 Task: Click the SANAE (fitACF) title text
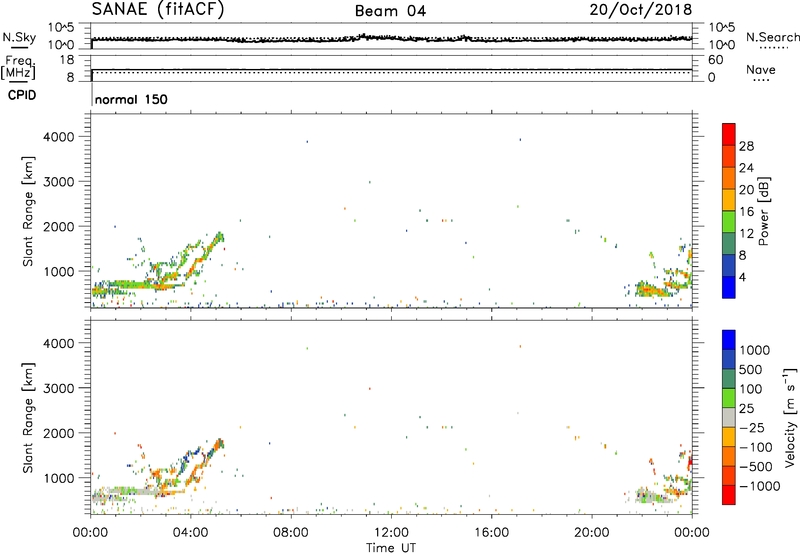coord(158,9)
